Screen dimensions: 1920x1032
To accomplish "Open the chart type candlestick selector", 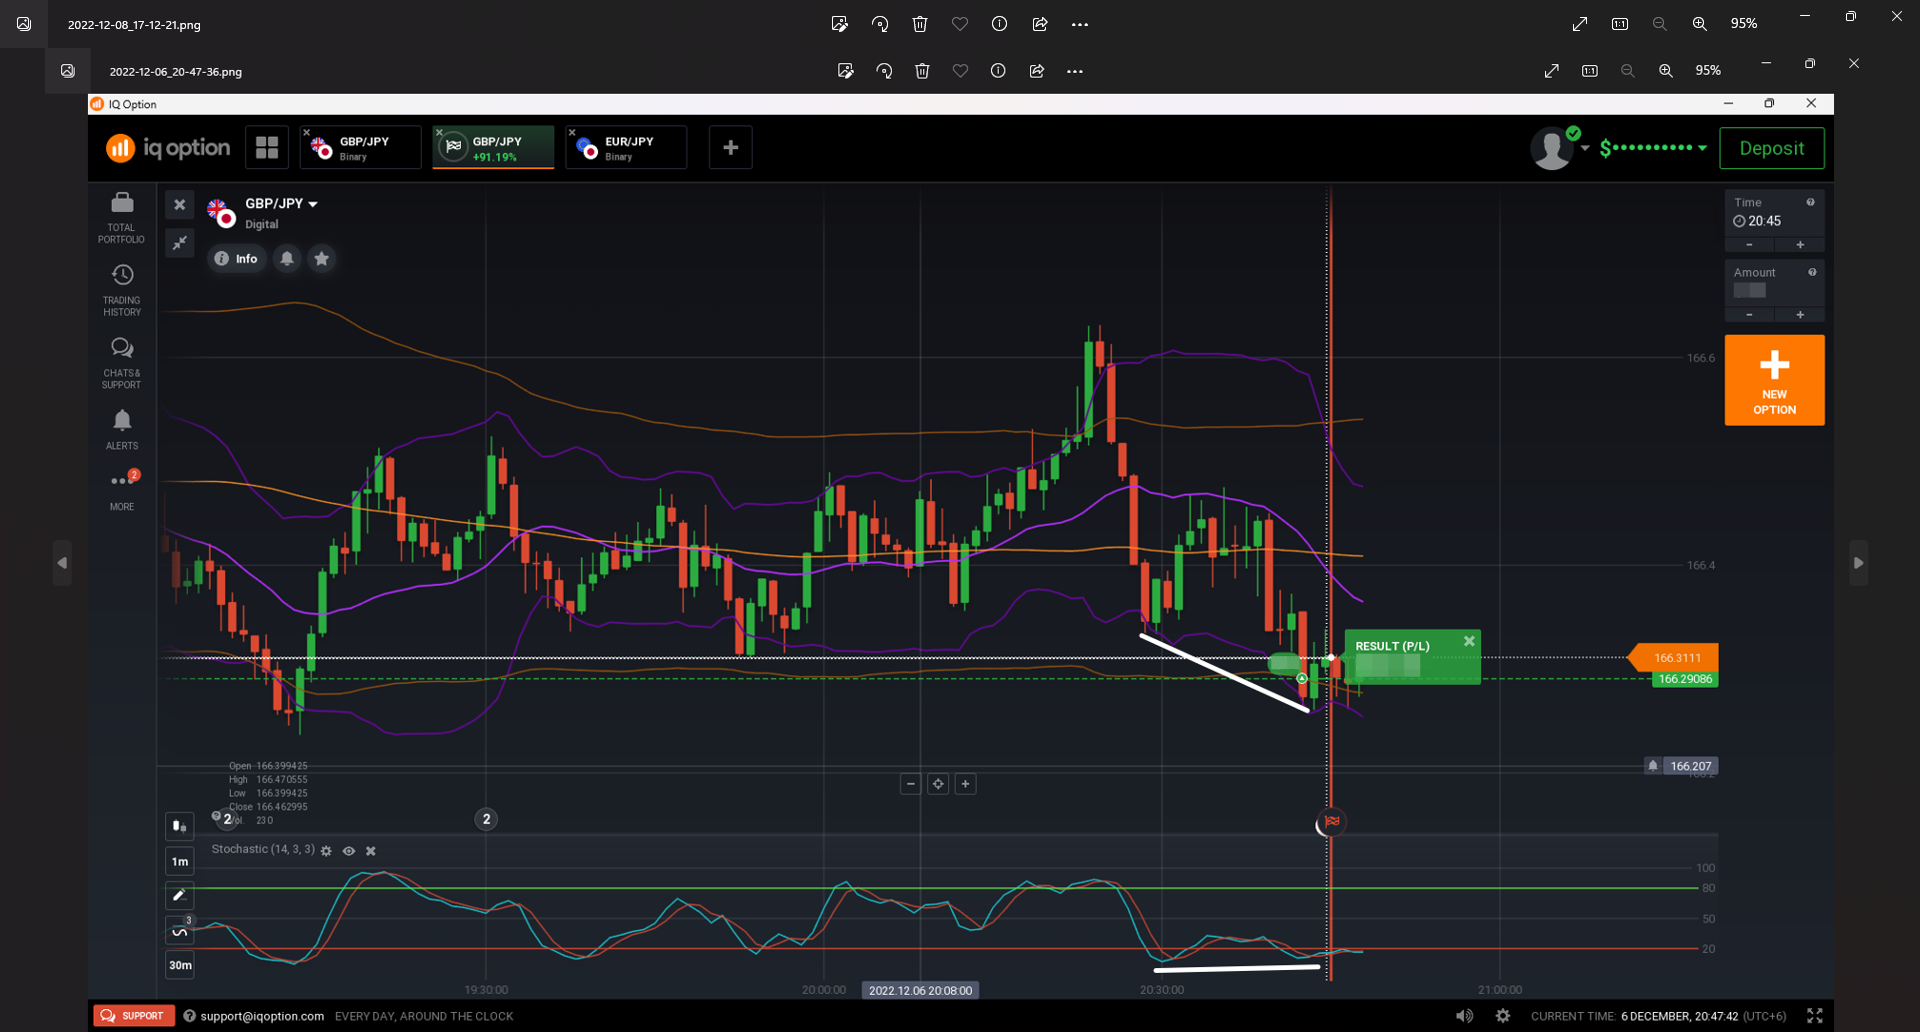I will coord(180,826).
